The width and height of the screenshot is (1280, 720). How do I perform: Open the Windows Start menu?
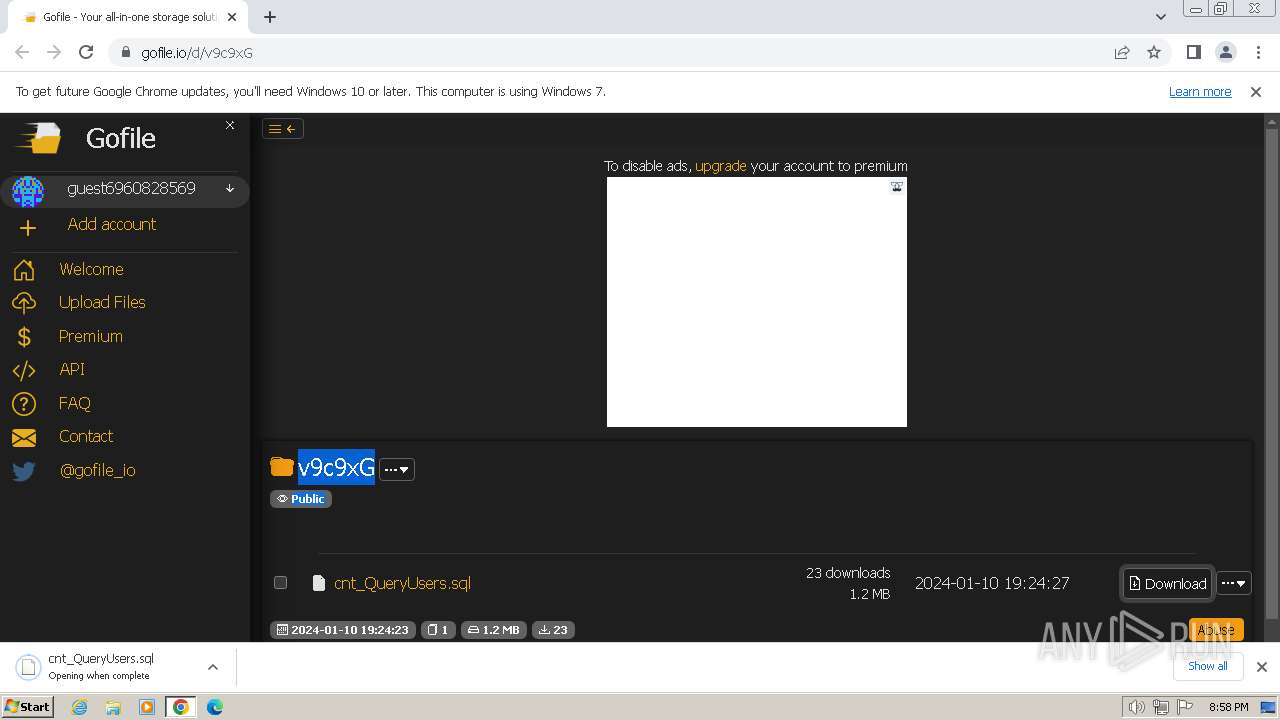27,706
